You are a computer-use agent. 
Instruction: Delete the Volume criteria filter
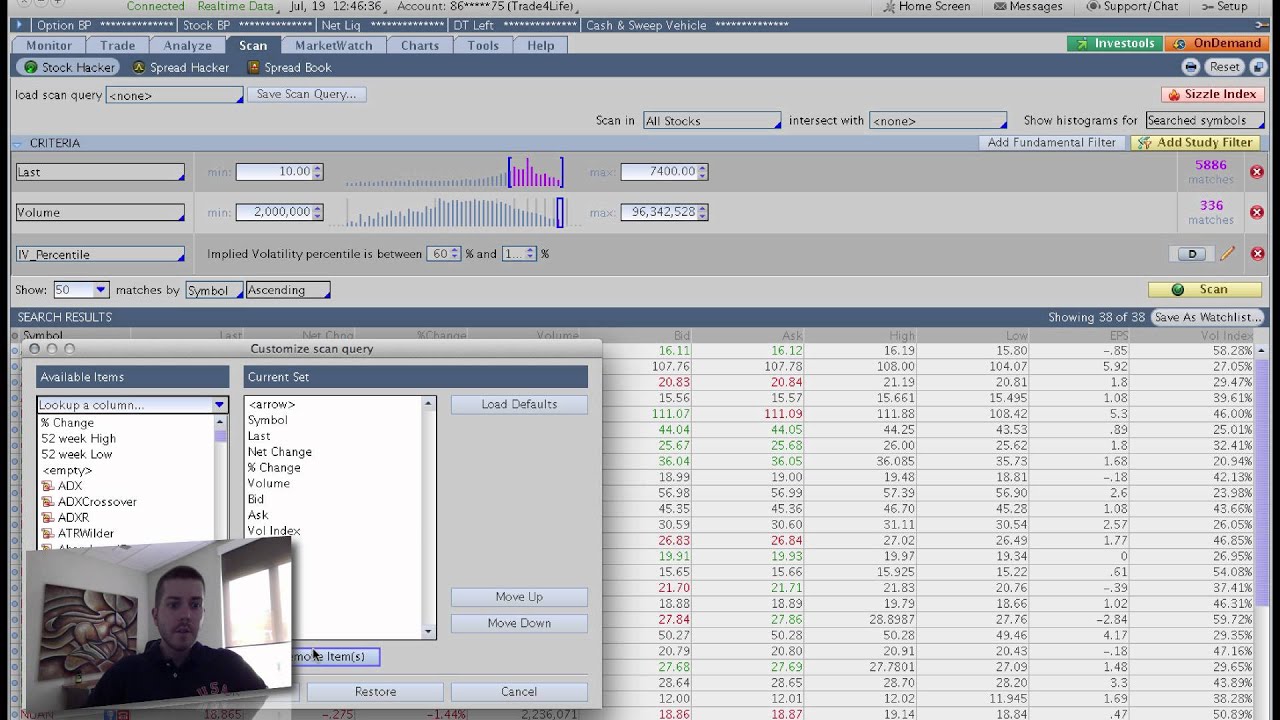tap(1257, 212)
